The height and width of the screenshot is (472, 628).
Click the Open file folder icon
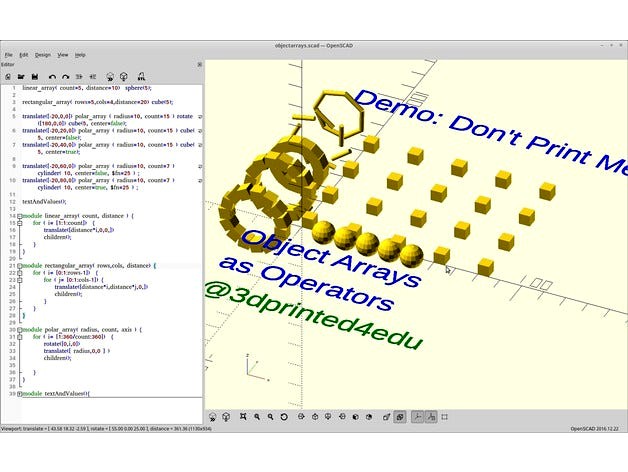21,77
